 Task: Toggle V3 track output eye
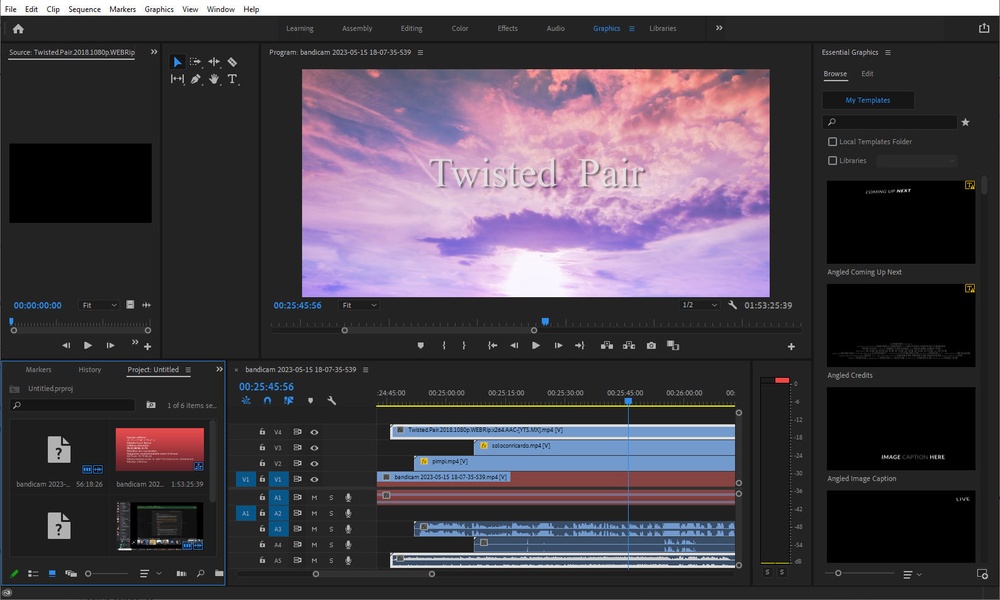point(314,448)
